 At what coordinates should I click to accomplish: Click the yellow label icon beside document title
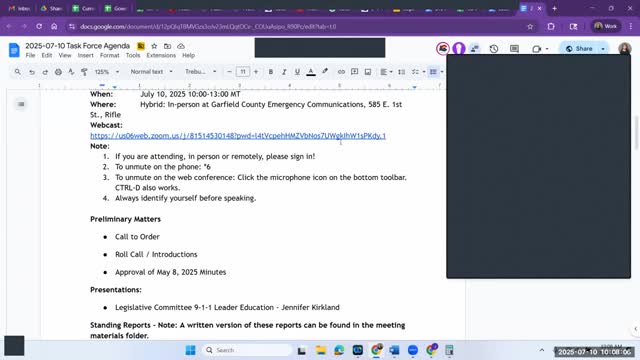[x=141, y=46]
